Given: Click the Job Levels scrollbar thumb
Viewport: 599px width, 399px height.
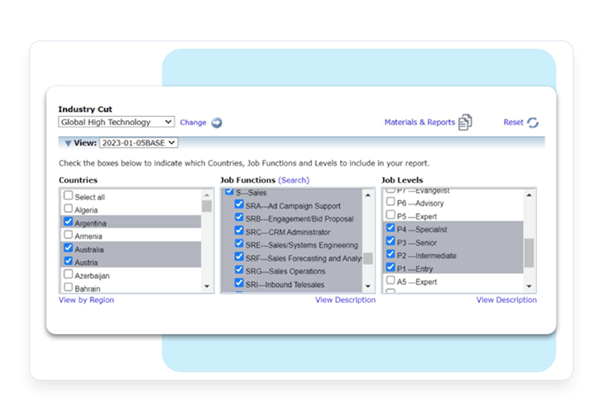Looking at the screenshot, I should 529,253.
